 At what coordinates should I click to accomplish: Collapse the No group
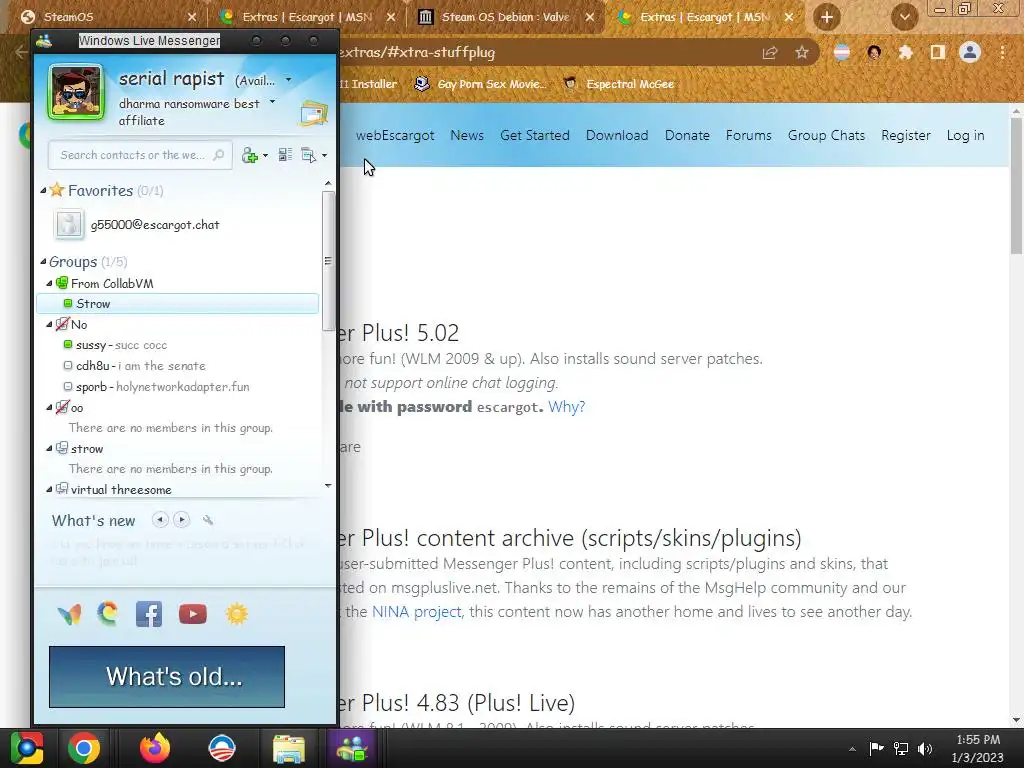pyautogui.click(x=49, y=325)
